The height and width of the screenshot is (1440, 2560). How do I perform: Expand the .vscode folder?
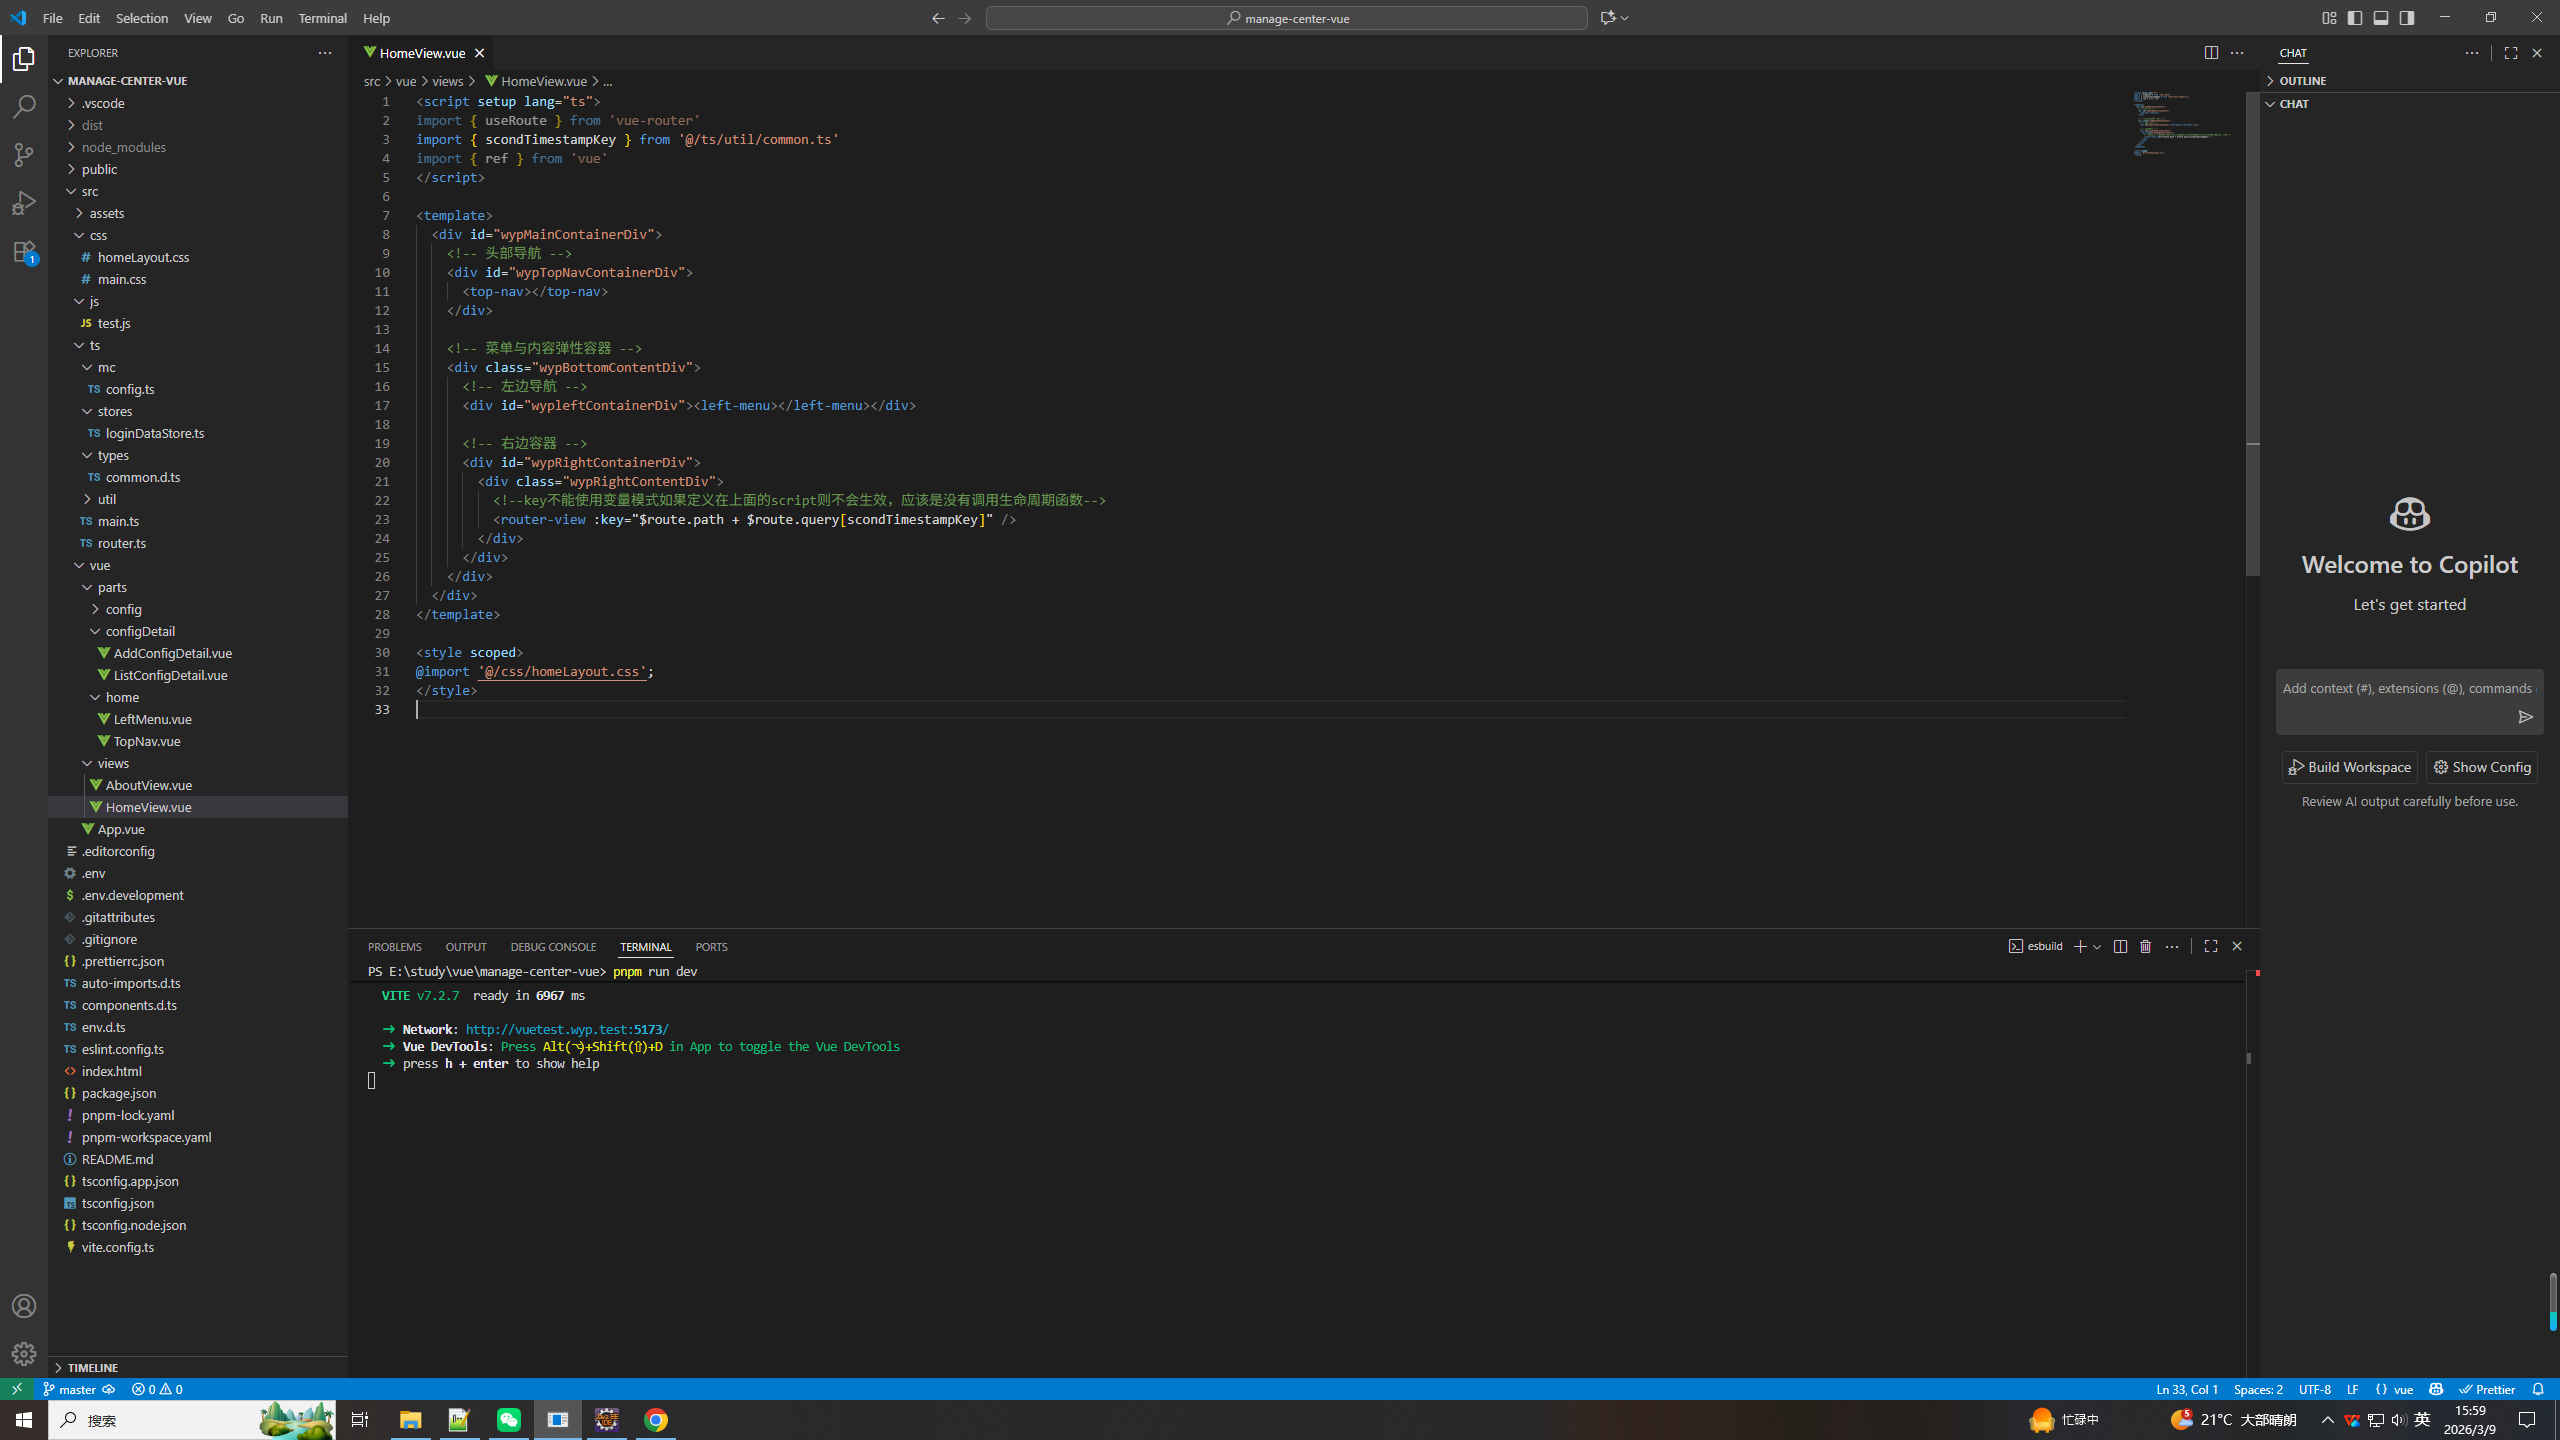point(198,103)
